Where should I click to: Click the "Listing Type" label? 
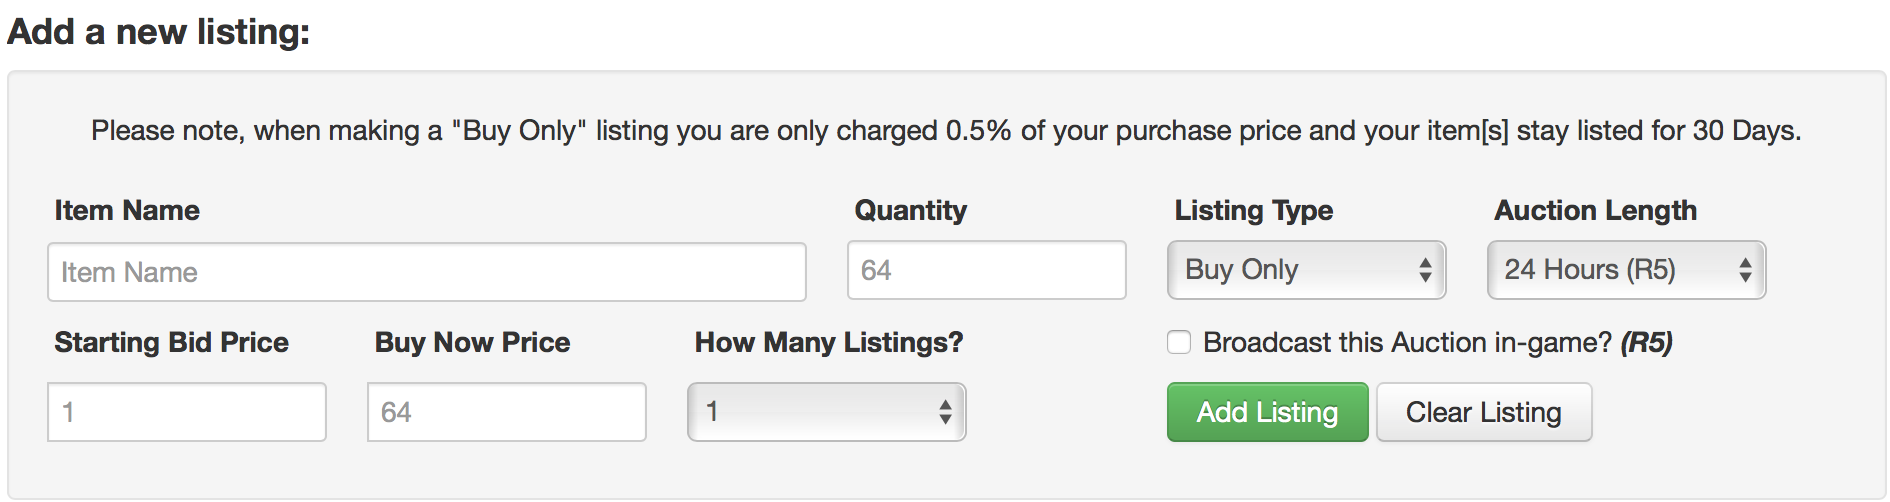1253,211
